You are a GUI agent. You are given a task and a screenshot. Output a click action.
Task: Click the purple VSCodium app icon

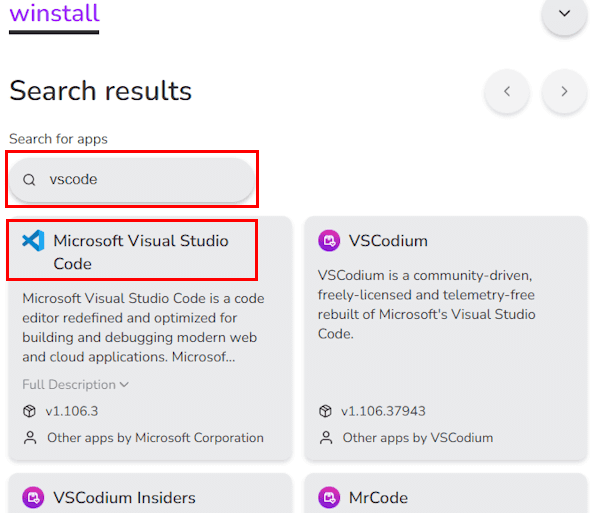click(329, 241)
